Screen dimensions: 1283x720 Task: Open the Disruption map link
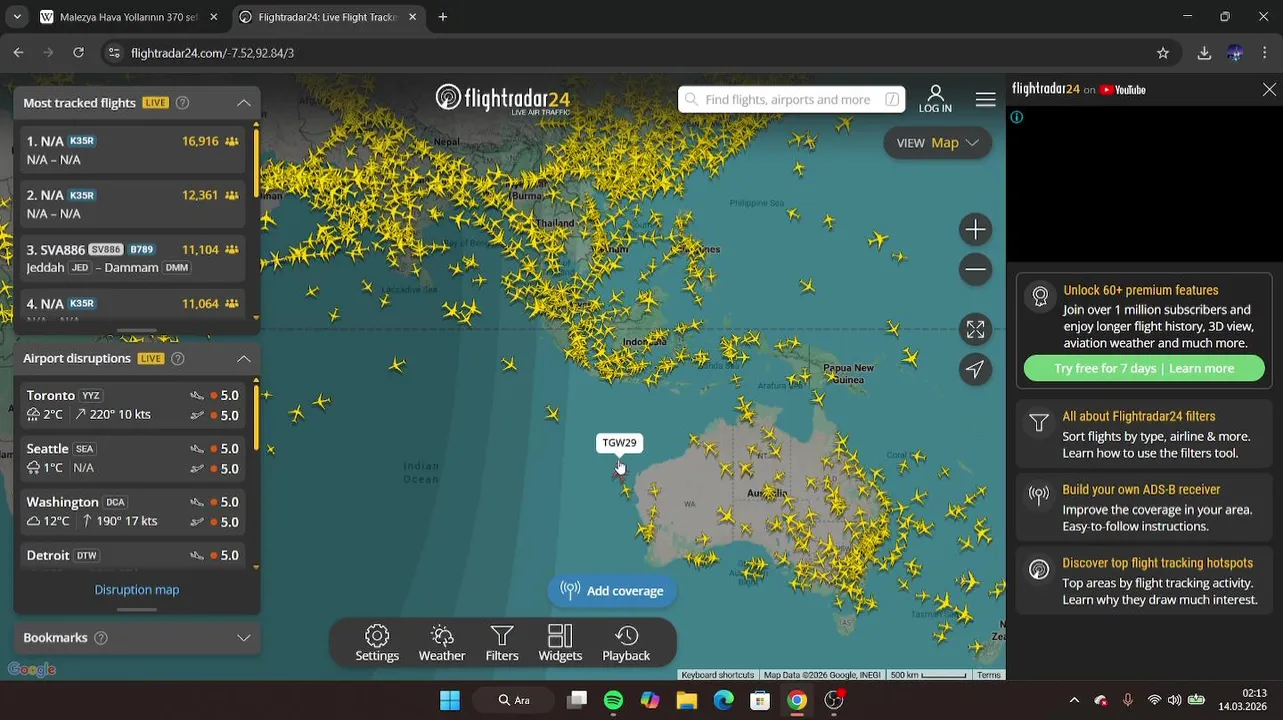(137, 589)
